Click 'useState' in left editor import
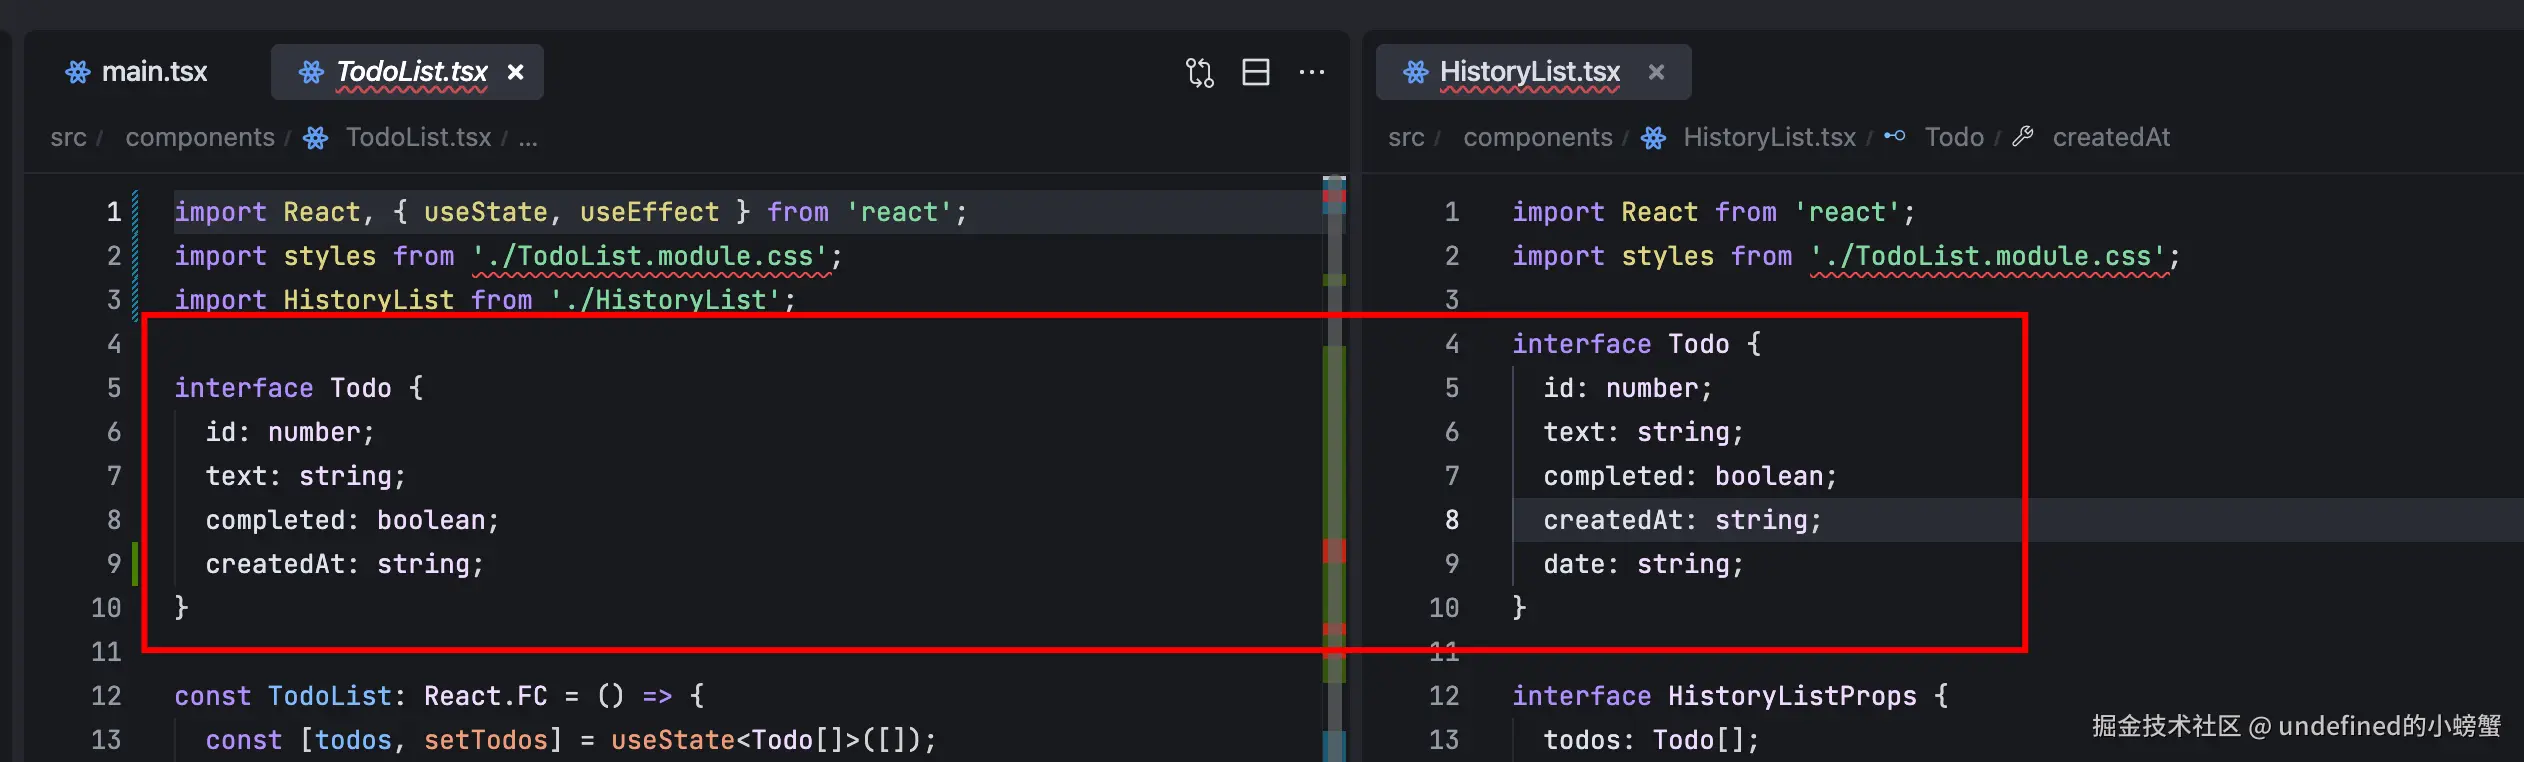 tap(486, 212)
